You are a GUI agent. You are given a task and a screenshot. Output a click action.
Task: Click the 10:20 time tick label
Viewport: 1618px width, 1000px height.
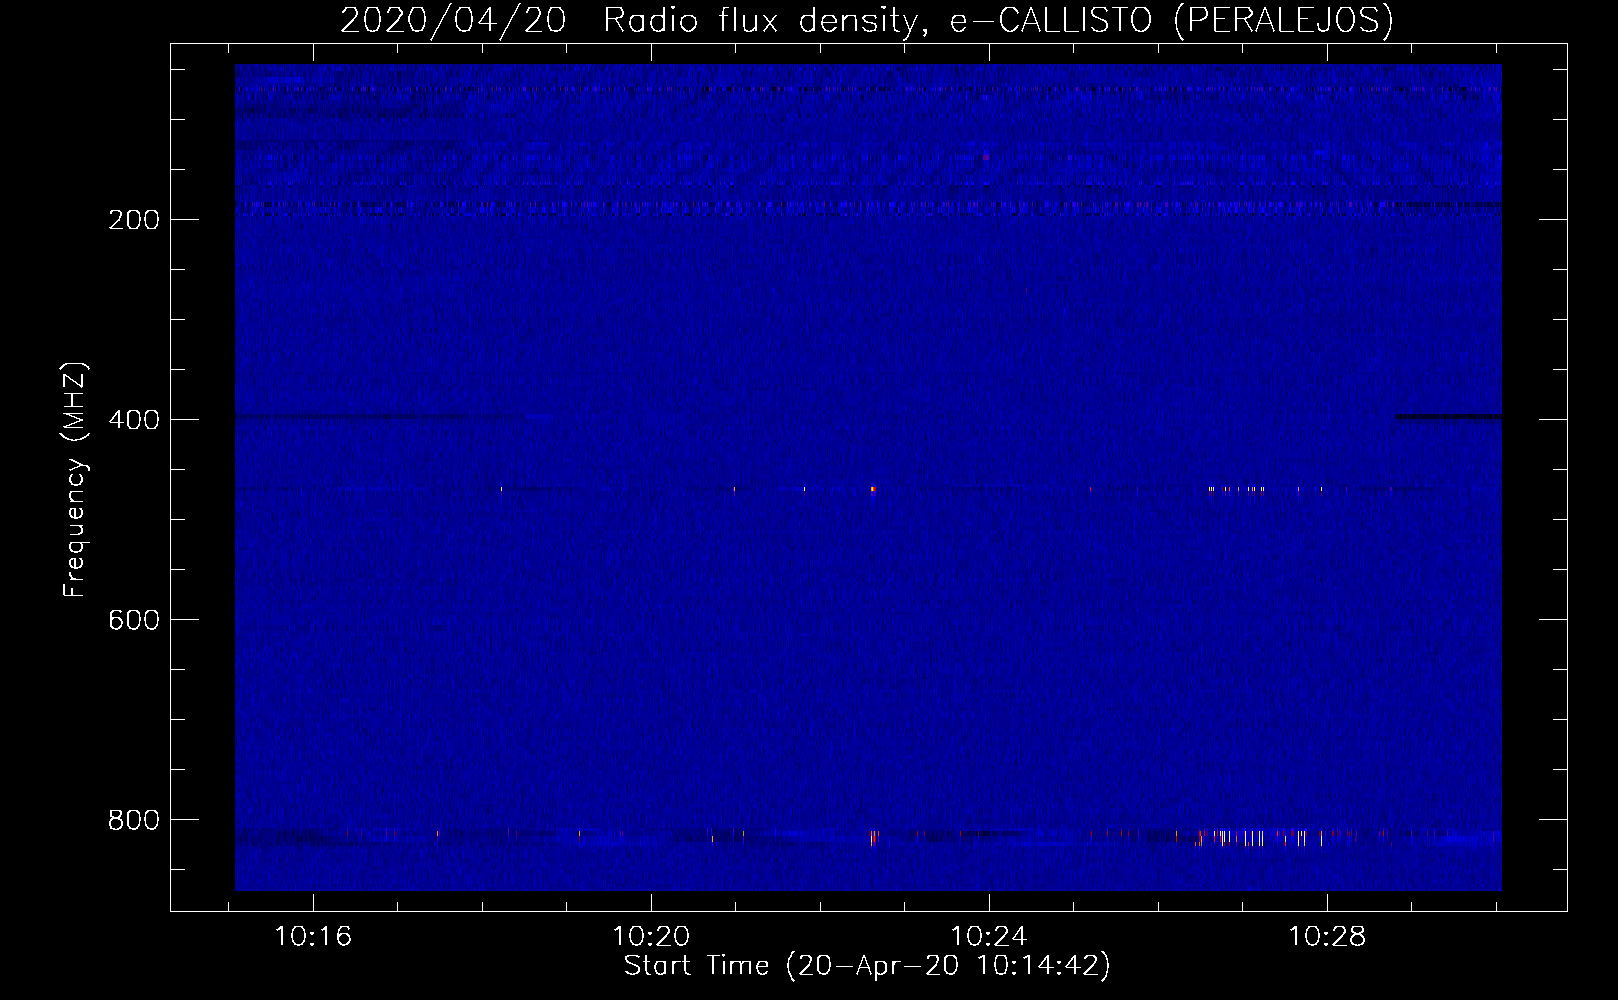[x=651, y=937]
